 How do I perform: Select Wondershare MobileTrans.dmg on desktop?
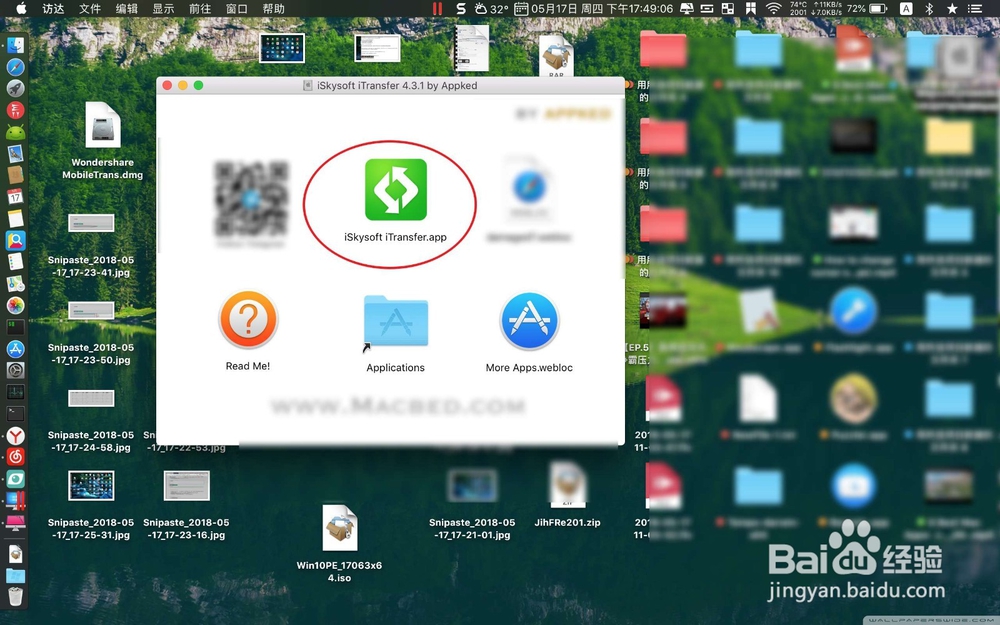coord(102,125)
